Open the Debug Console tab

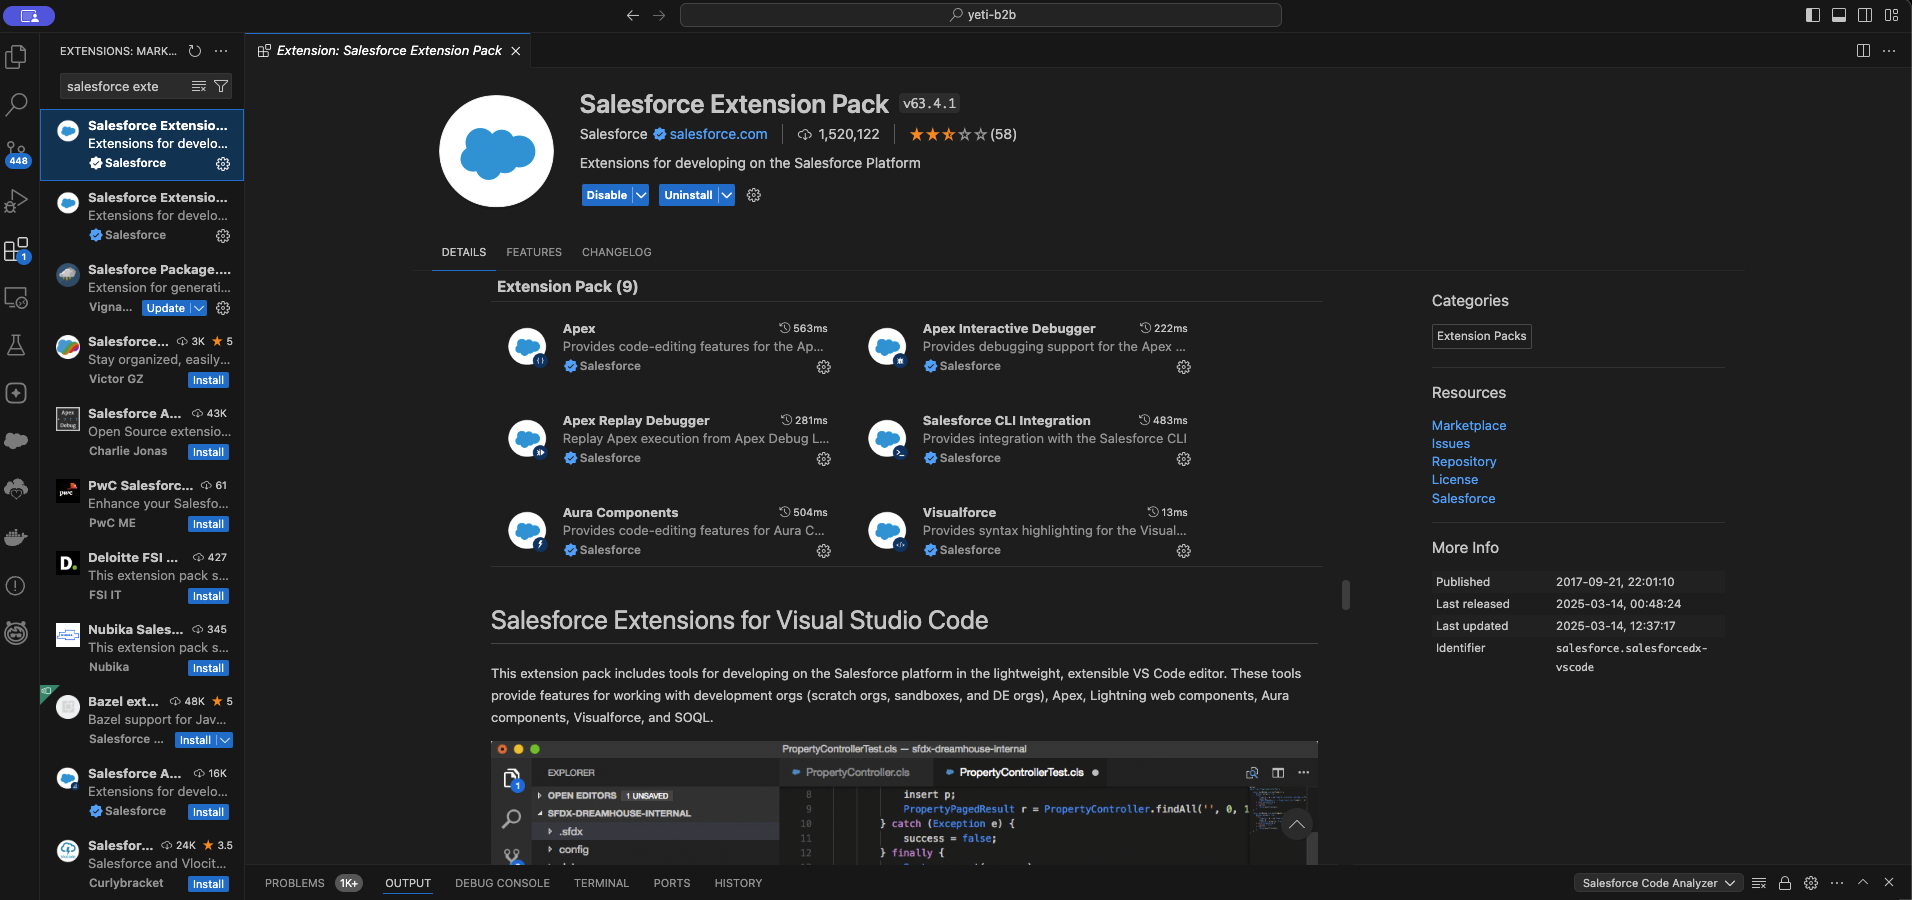tap(502, 883)
